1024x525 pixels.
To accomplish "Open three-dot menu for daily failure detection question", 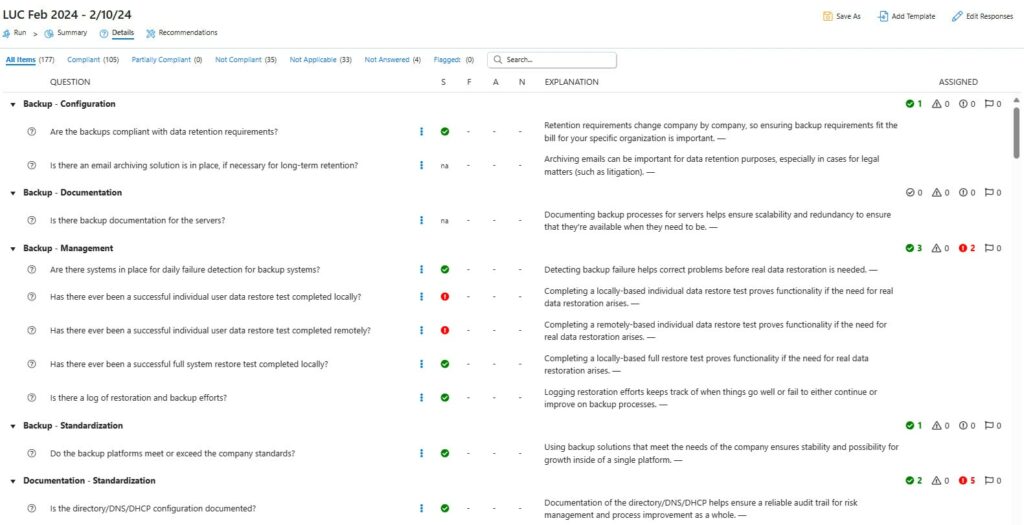I will [x=422, y=269].
